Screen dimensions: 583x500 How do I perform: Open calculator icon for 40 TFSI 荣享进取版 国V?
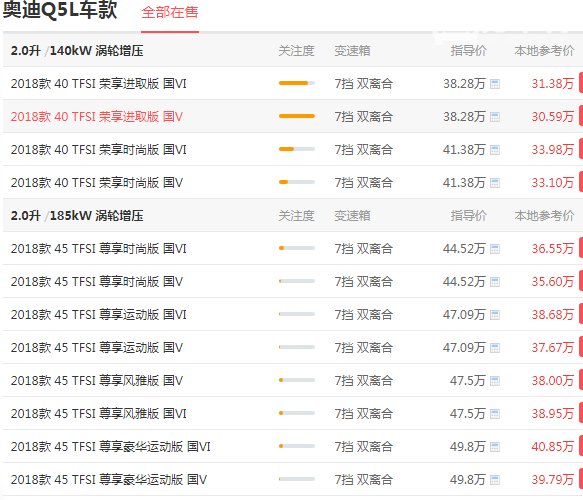tap(495, 117)
